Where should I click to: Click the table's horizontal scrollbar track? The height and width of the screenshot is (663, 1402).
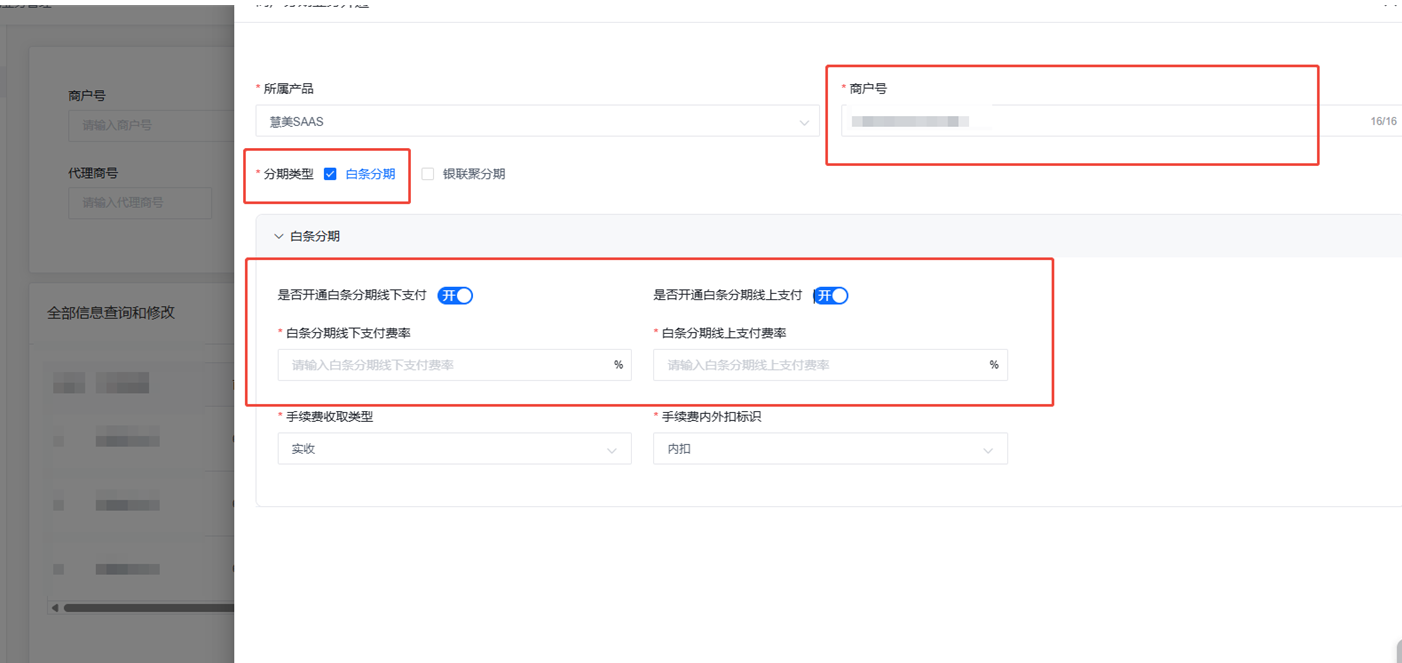click(150, 607)
